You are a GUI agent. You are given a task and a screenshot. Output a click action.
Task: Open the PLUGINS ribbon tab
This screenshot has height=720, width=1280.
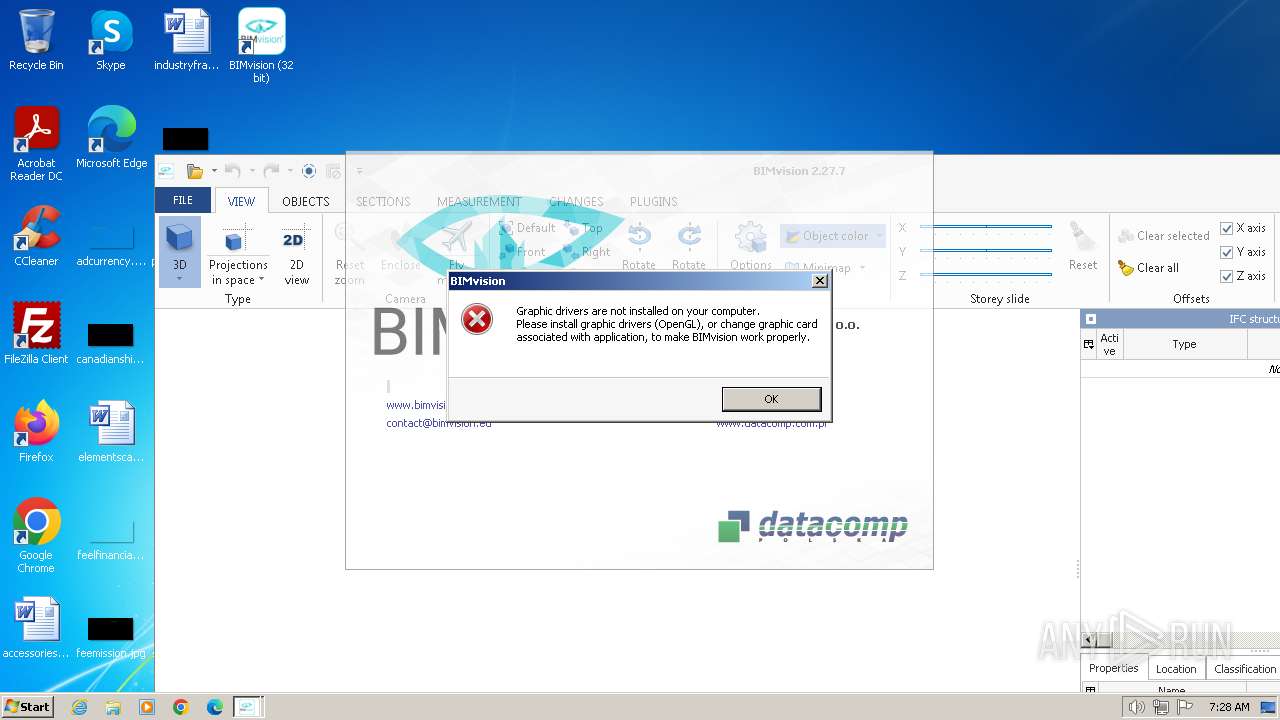point(653,201)
